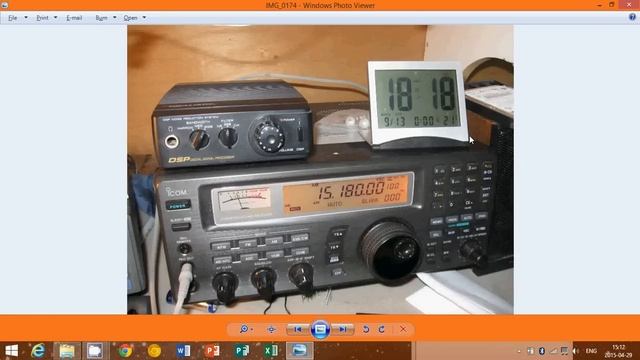This screenshot has width=640, height=360.
Task: Go to the next photo
Action: click(343, 329)
